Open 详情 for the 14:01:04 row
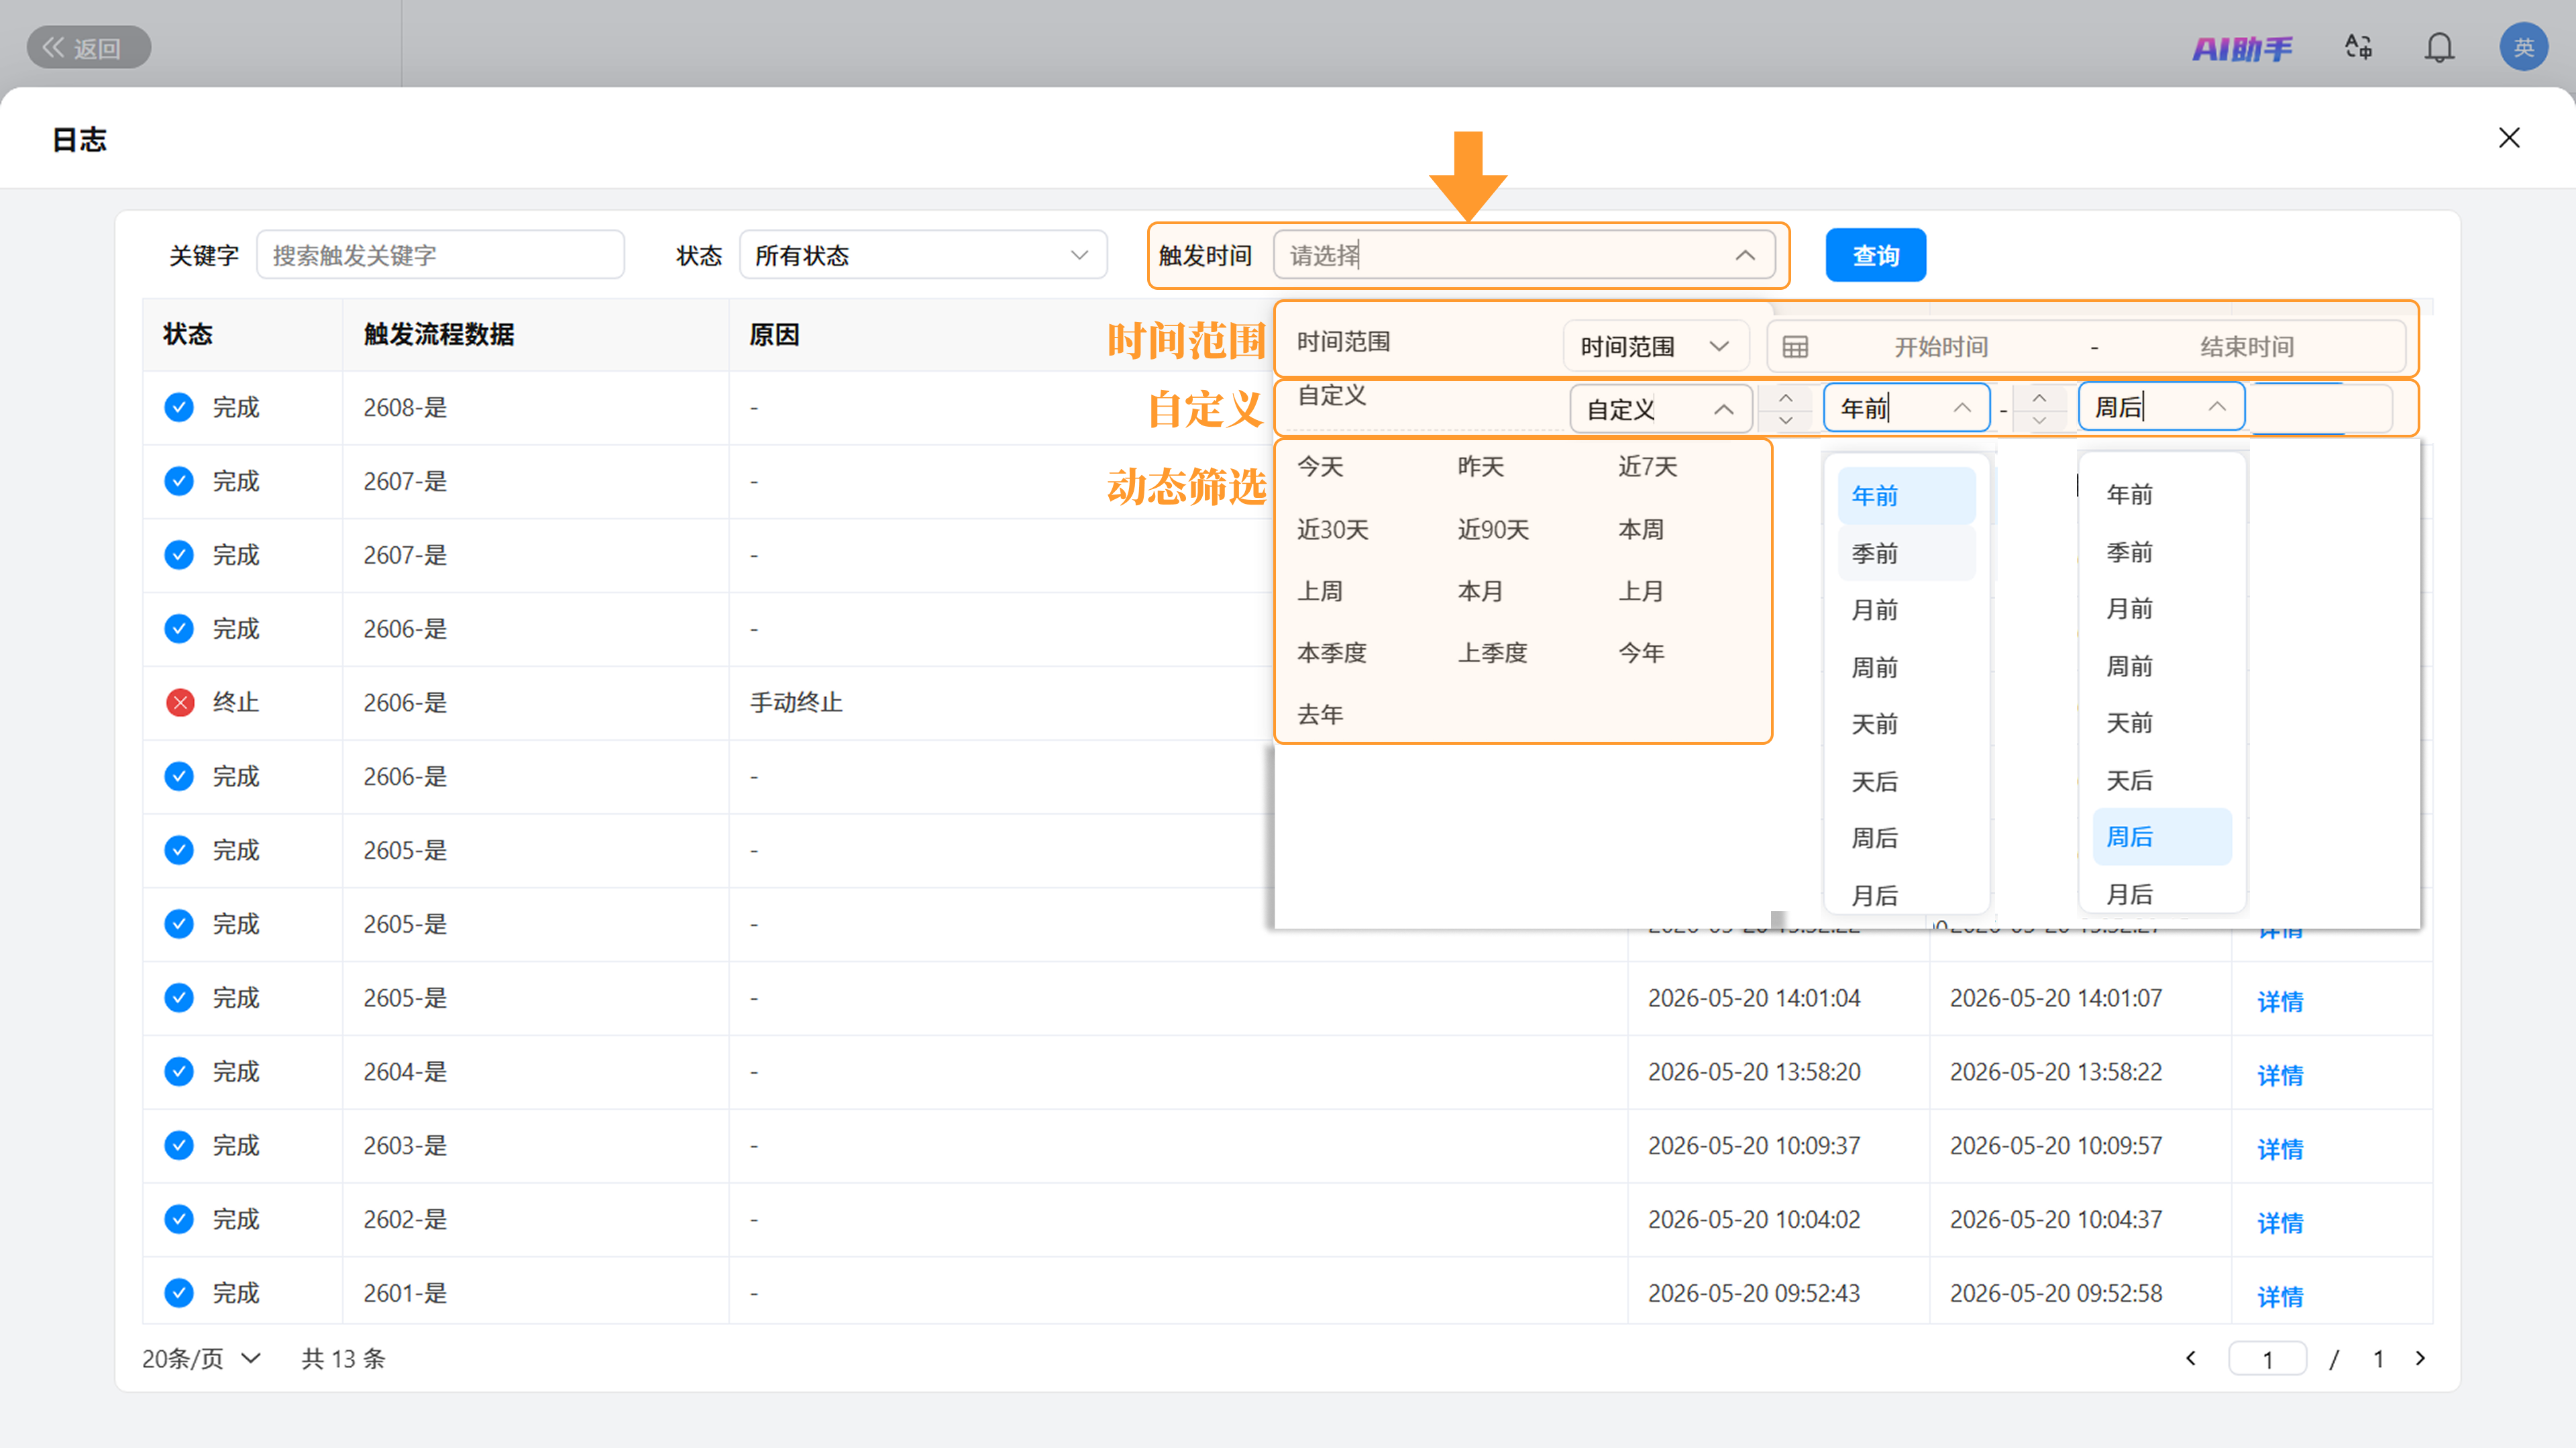This screenshot has height=1448, width=2576. (2280, 1001)
